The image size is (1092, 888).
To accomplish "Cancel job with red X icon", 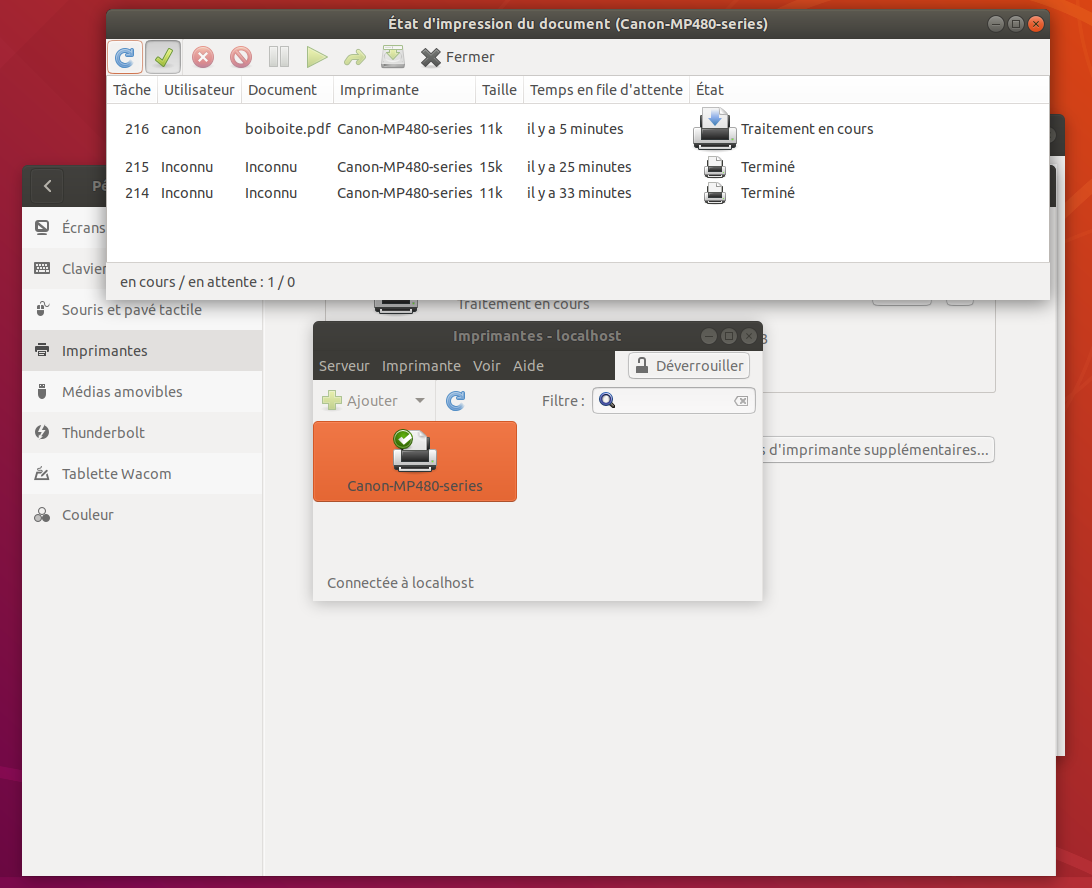I will (203, 57).
